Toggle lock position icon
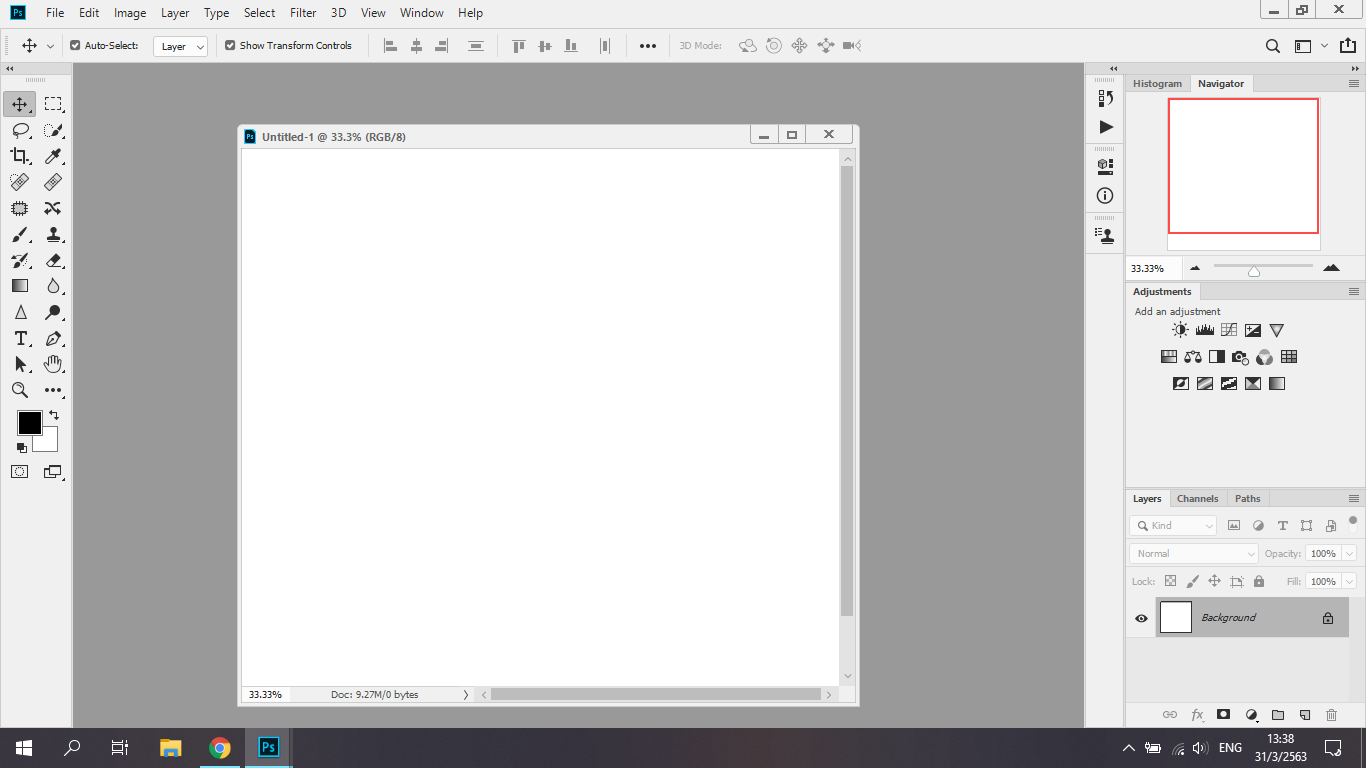The width and height of the screenshot is (1366, 768). [1214, 581]
